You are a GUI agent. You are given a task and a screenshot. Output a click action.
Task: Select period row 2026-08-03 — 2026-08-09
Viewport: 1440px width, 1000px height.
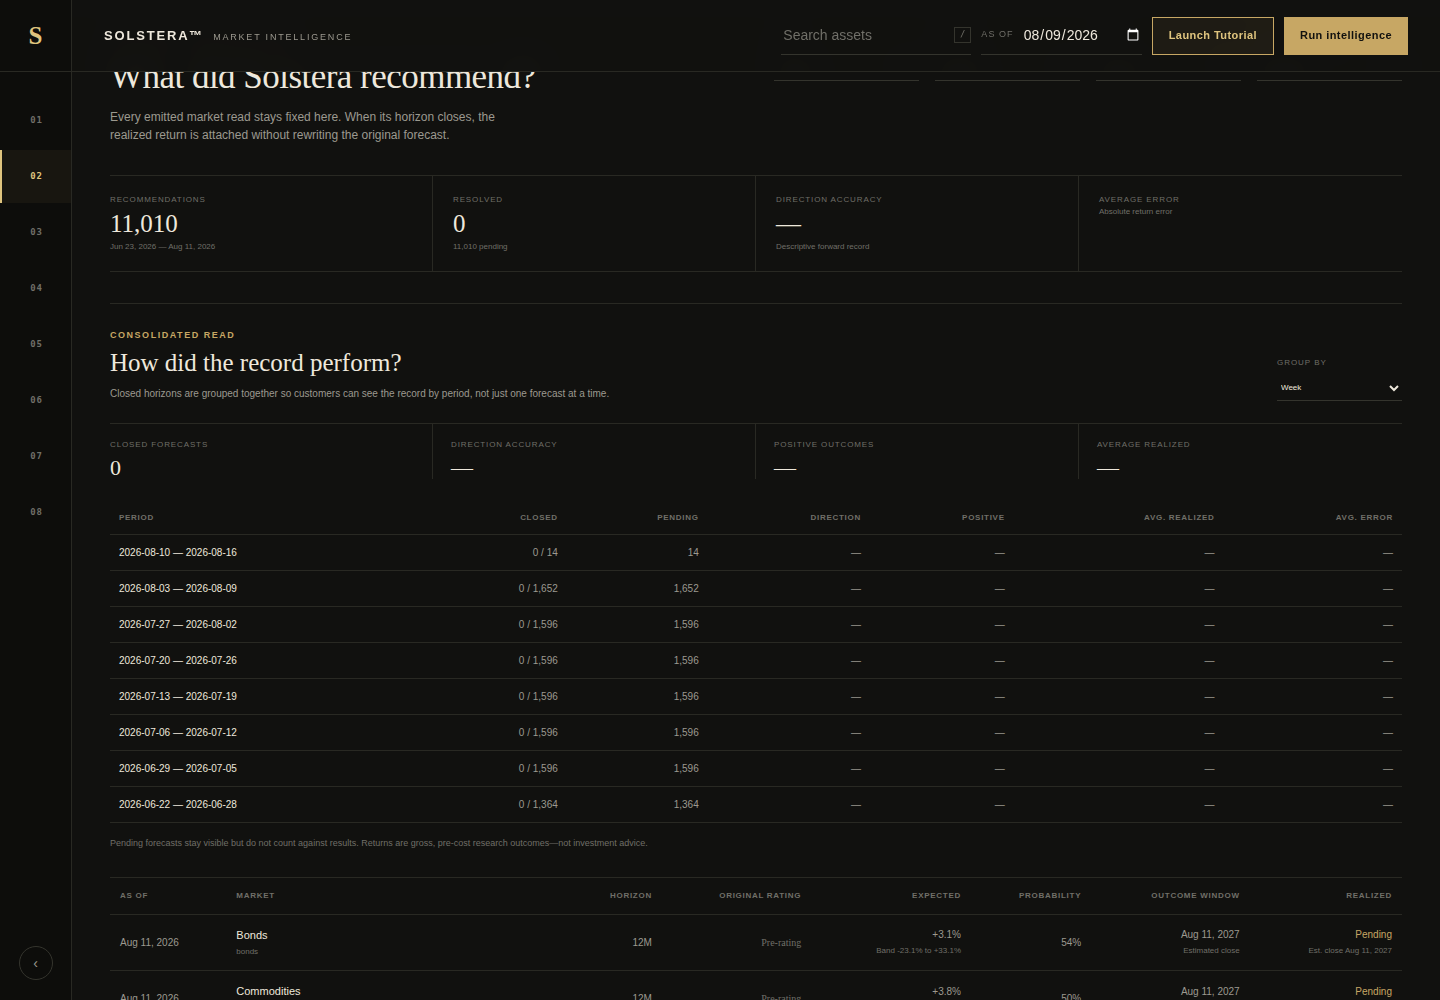pyautogui.click(x=756, y=589)
